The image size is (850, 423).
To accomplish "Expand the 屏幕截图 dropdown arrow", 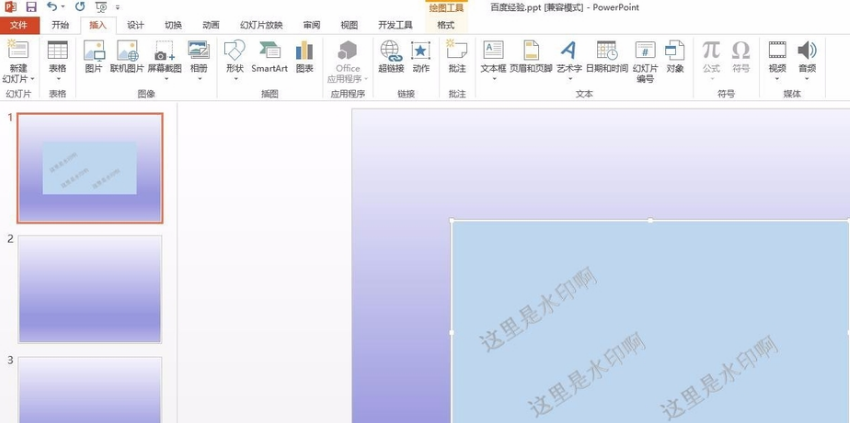I will 165,79.
